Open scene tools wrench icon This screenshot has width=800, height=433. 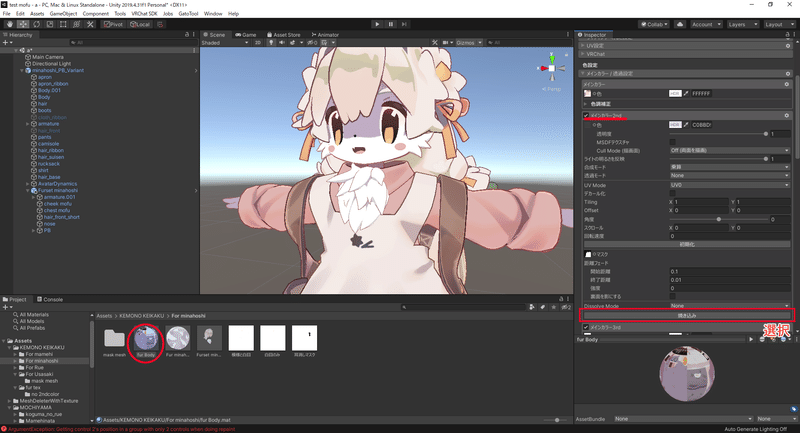(435, 43)
